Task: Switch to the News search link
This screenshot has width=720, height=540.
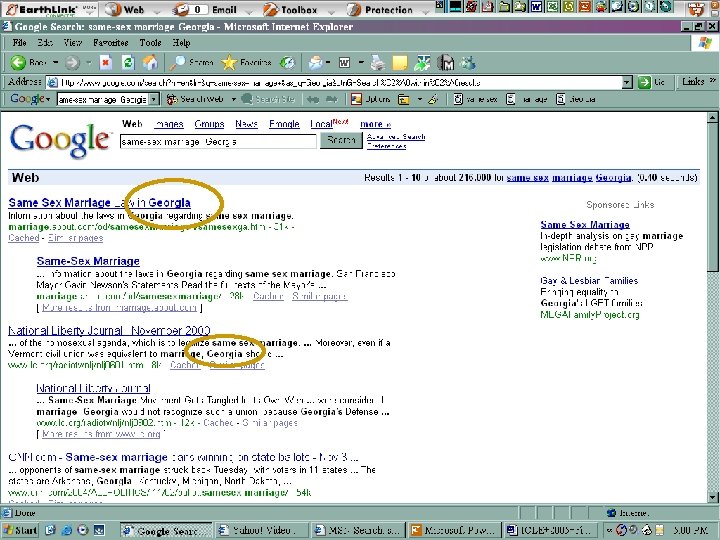Action: point(246,124)
